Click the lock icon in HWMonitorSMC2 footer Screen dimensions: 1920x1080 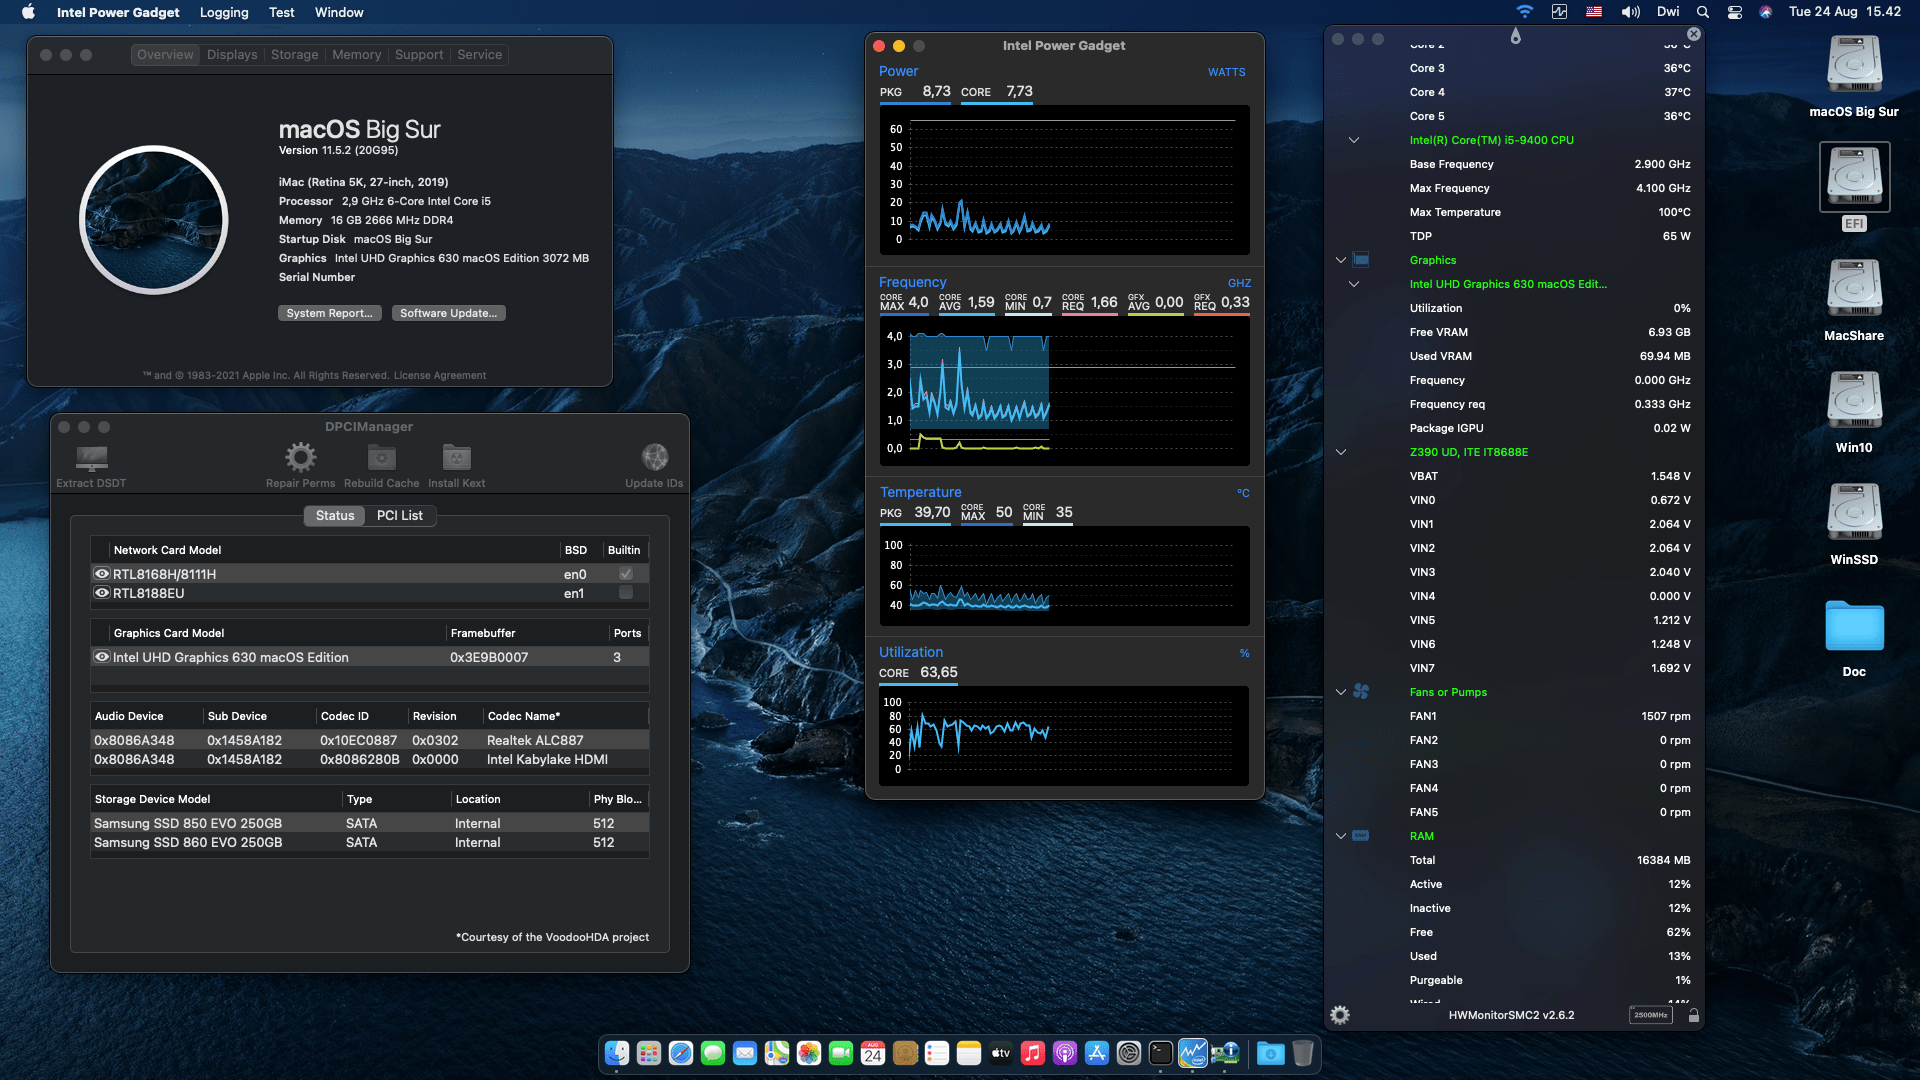(x=1693, y=1015)
